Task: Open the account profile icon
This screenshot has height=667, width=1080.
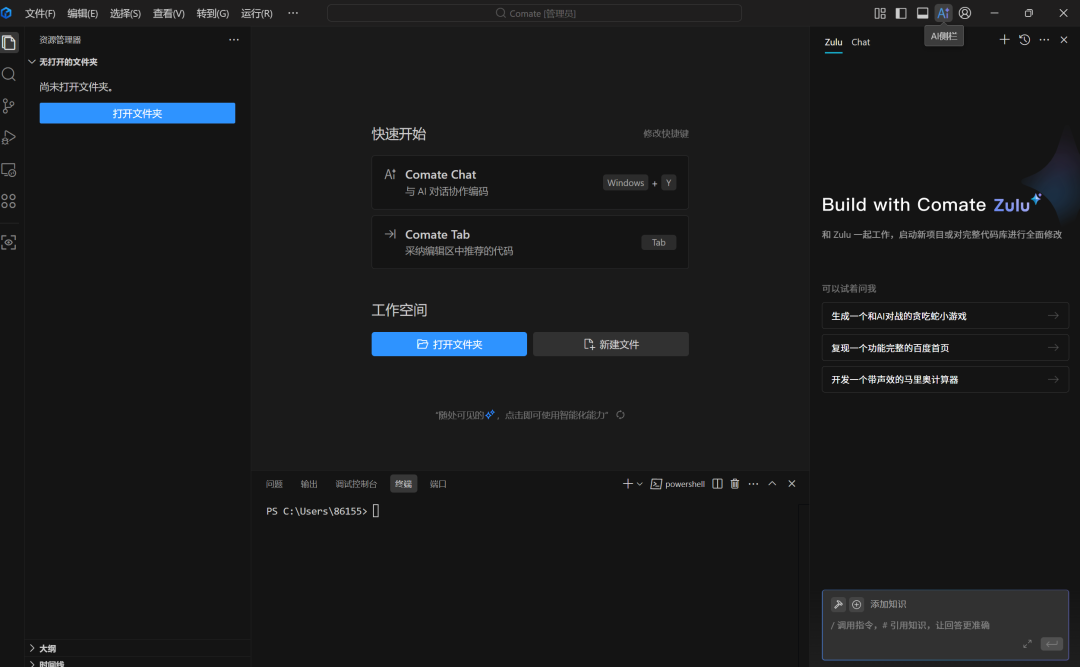Action: click(x=965, y=13)
